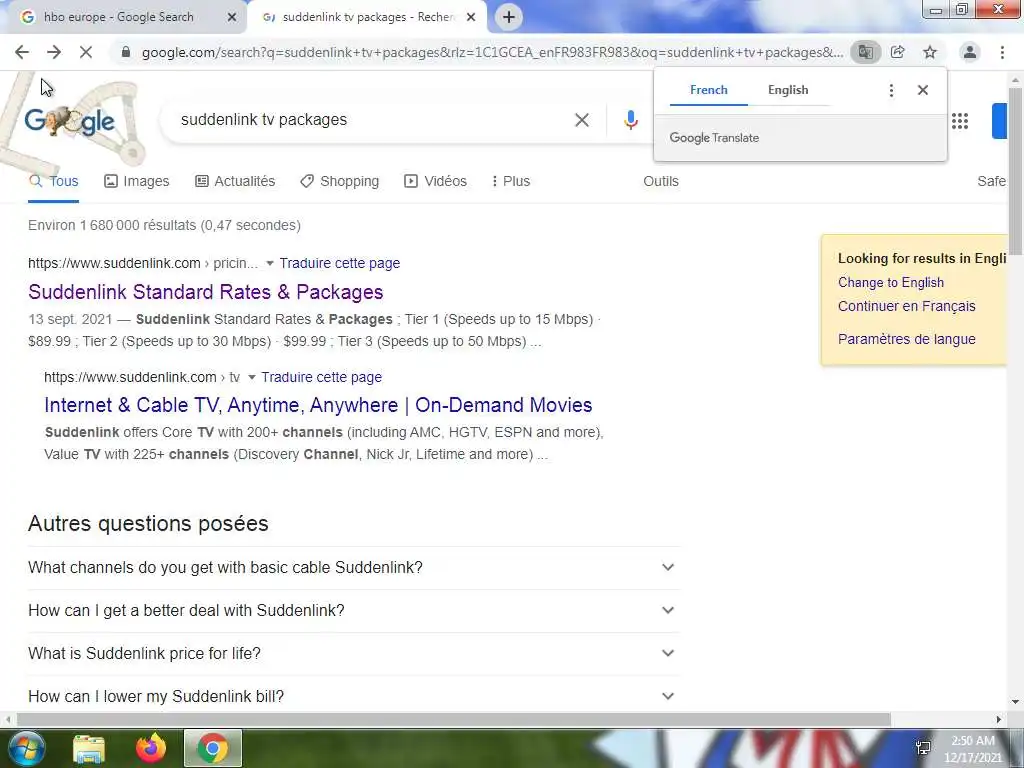Click Traduire cette page under tv result
The width and height of the screenshot is (1024, 768).
[x=321, y=377]
